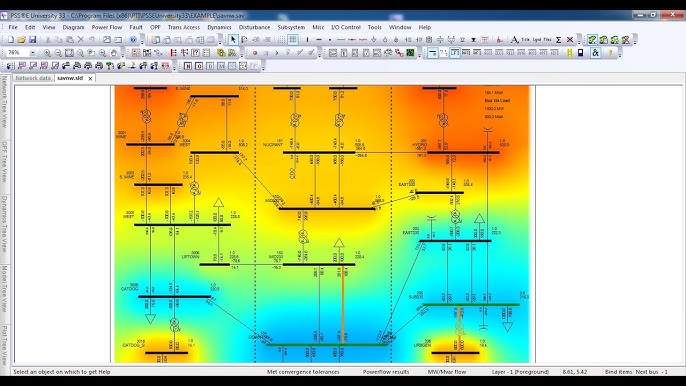Screen dimensions: 686x386
Task: Click 'Met convergence tolerances' in status bar
Action: coord(303,372)
